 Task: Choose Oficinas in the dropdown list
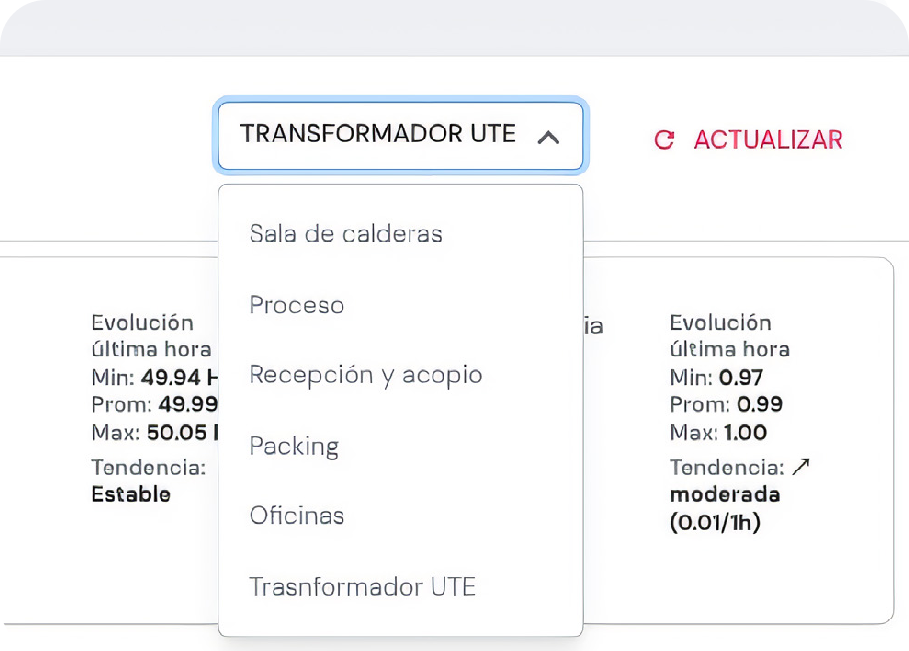point(296,515)
